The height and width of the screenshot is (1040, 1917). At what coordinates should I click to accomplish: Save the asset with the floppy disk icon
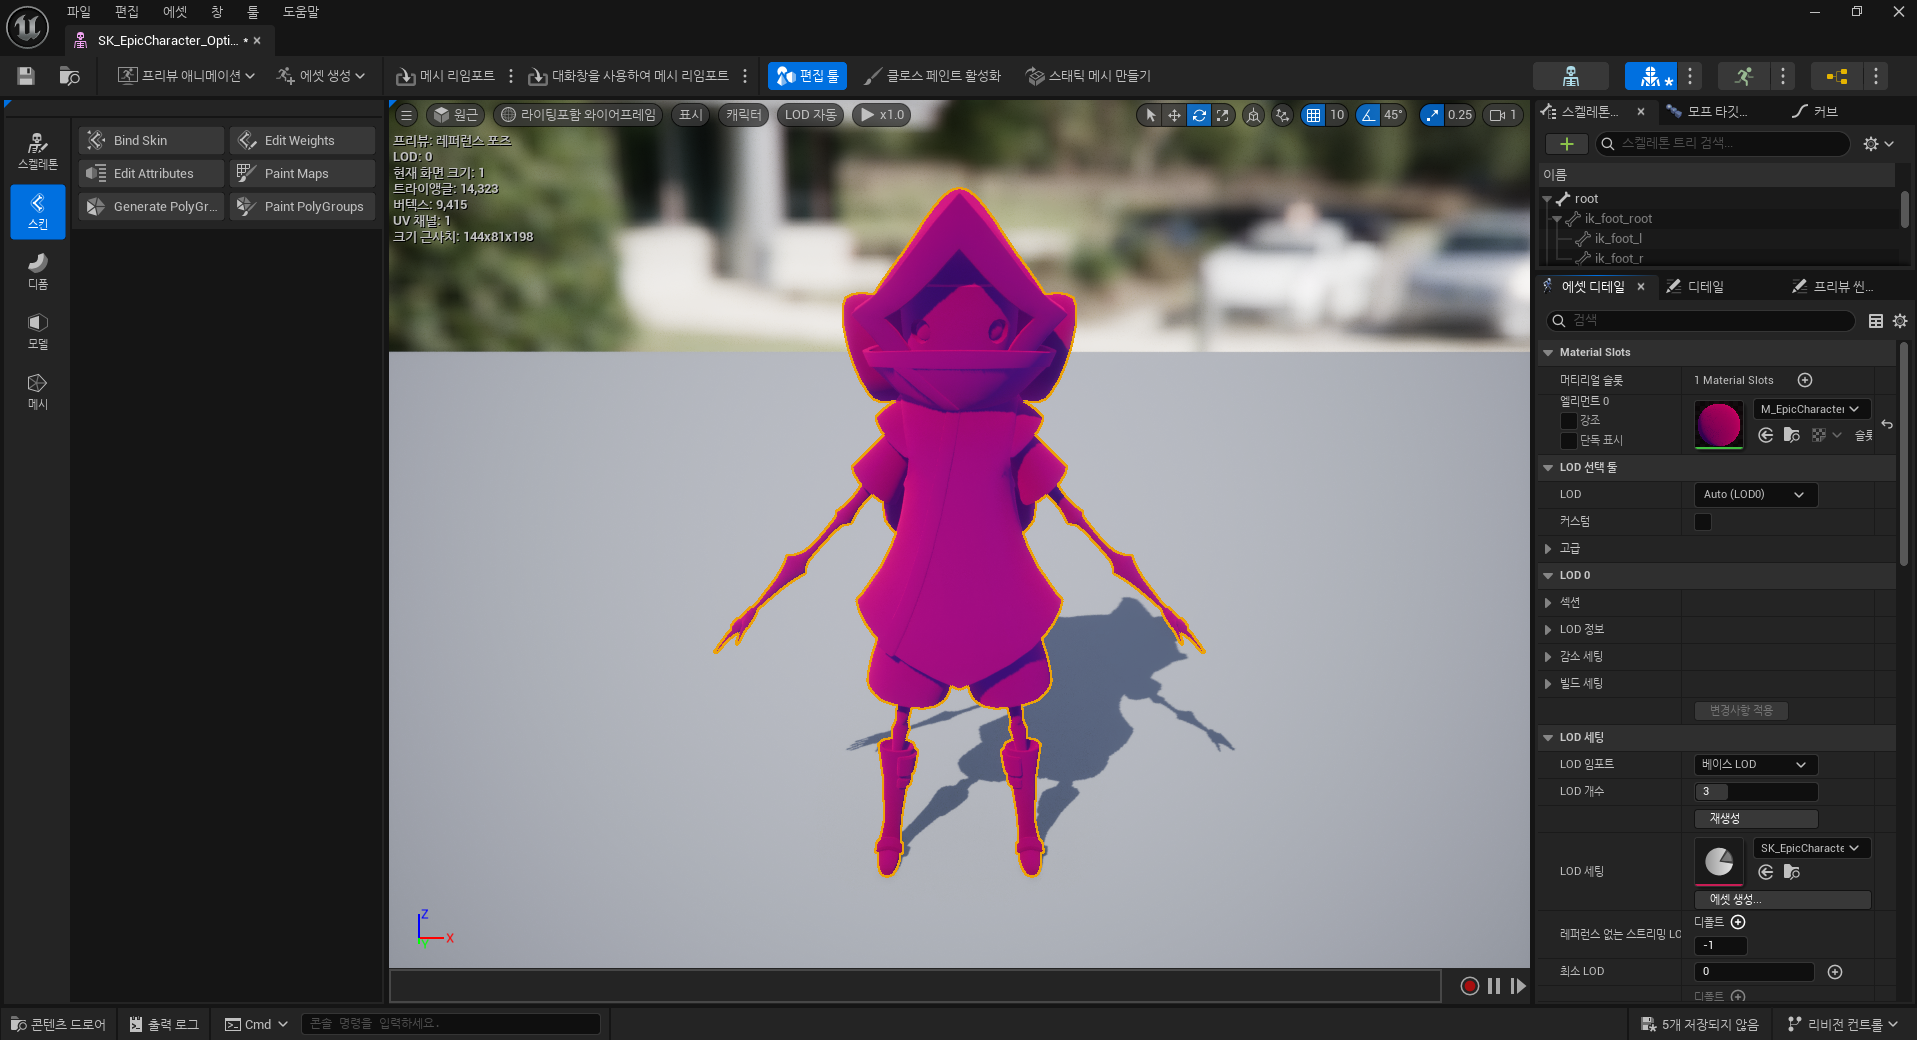26,76
